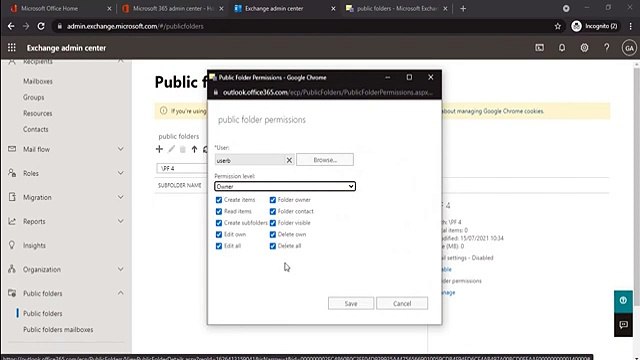Go up one folder level arrow
This screenshot has width=640, height=360.
(x=194, y=149)
